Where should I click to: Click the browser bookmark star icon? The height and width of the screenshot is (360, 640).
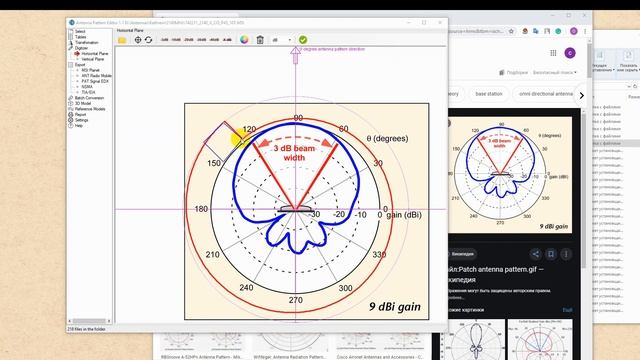[511, 31]
